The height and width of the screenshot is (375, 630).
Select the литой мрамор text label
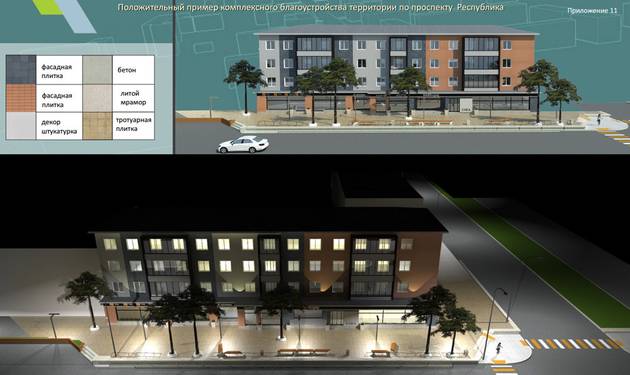133,98
